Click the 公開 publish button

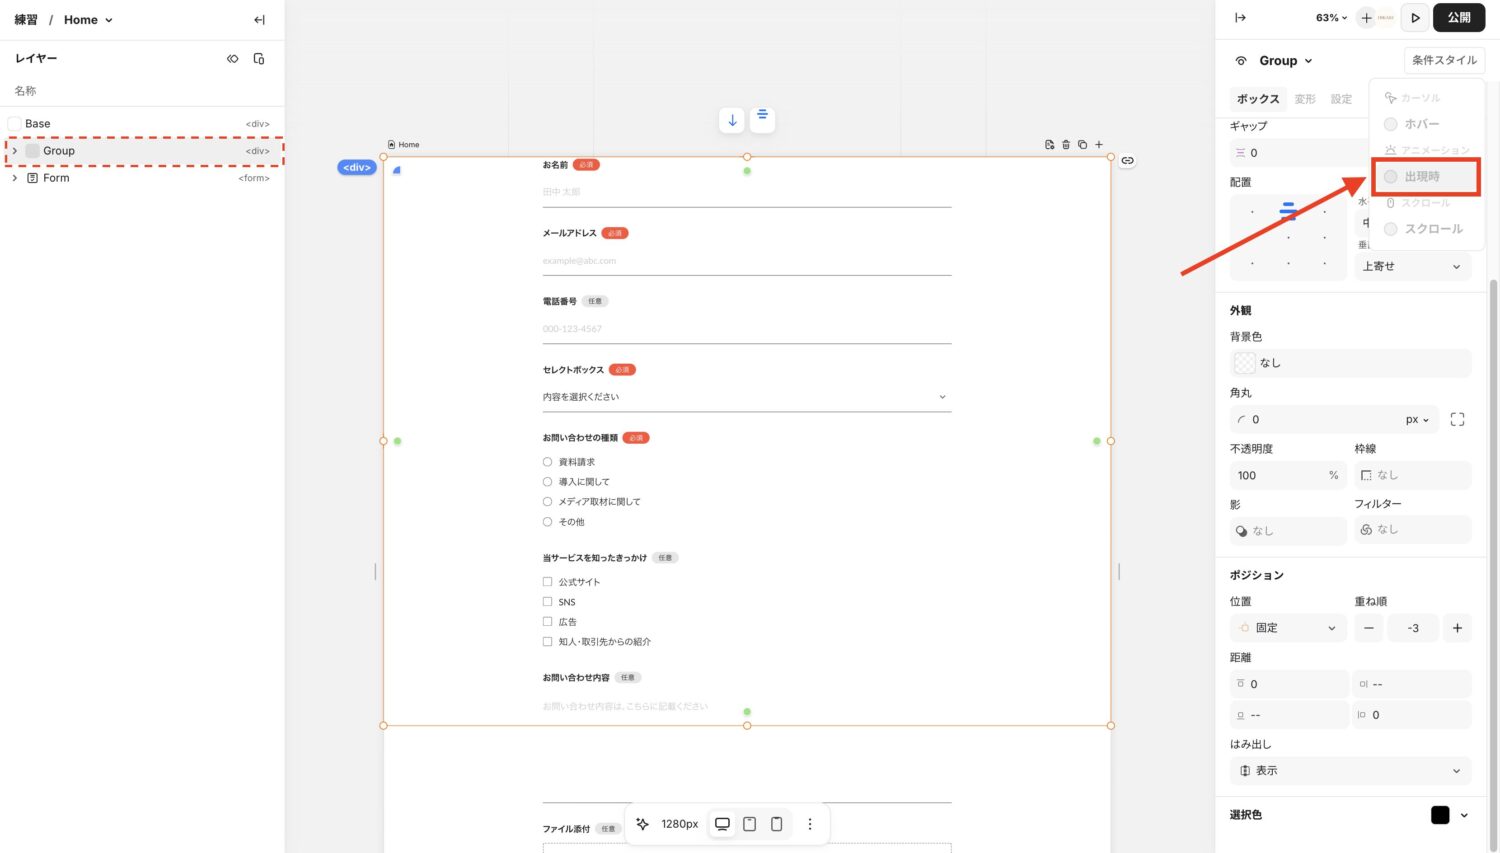[1458, 18]
